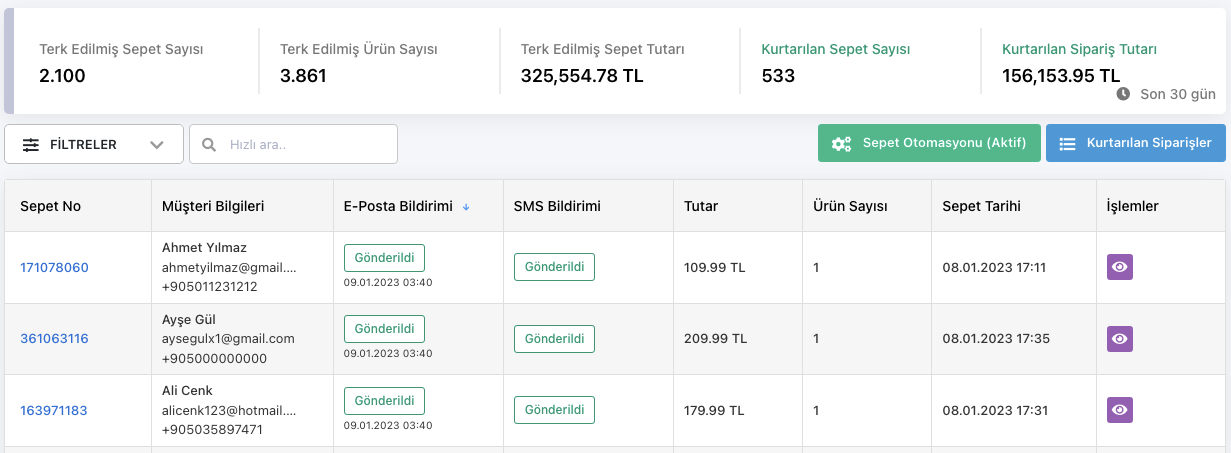The height and width of the screenshot is (453, 1231).
Task: Expand the FİLTRELER dropdown chevron
Action: tap(157, 144)
